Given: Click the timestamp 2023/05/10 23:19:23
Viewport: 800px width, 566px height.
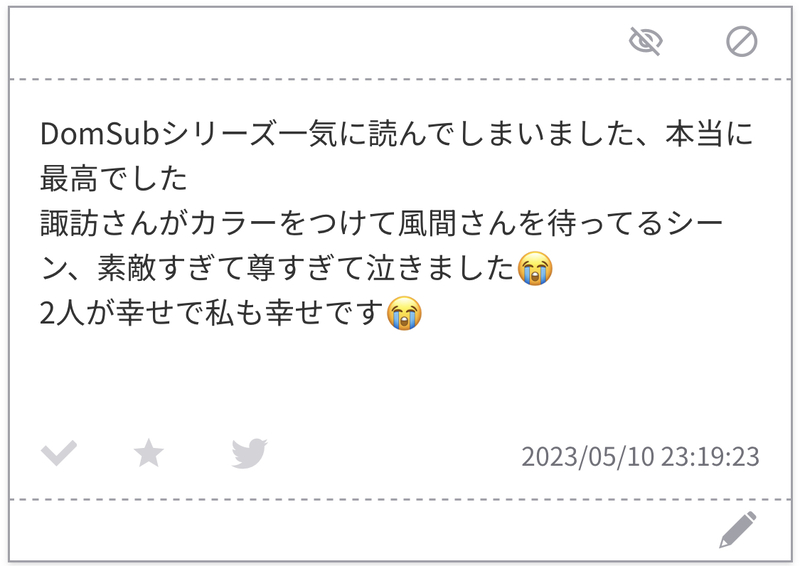Looking at the screenshot, I should [x=640, y=456].
